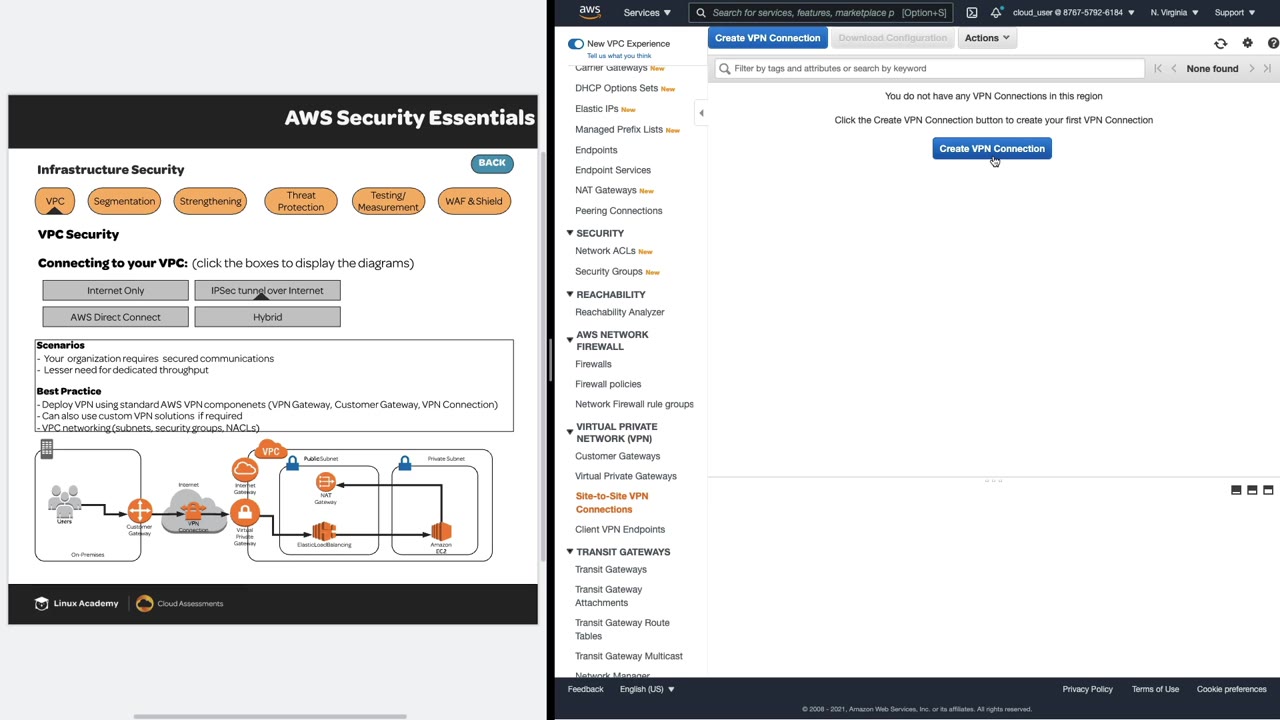This screenshot has height=720, width=1280.
Task: Jump to the last results page
Action: coord(1267,69)
